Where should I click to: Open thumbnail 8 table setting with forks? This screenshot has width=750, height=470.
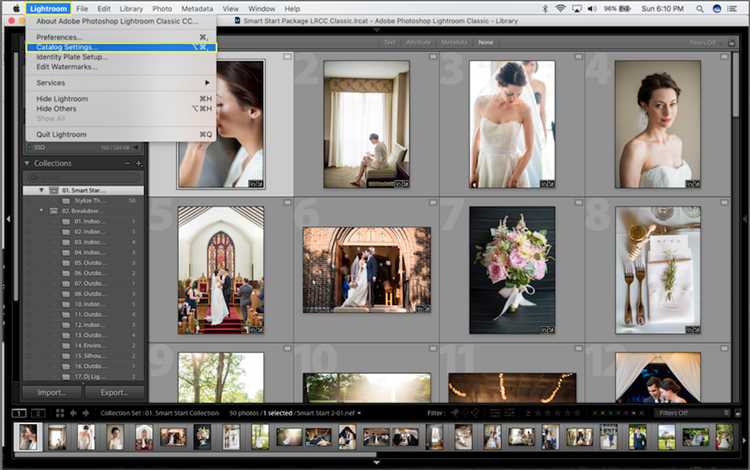coord(658,270)
